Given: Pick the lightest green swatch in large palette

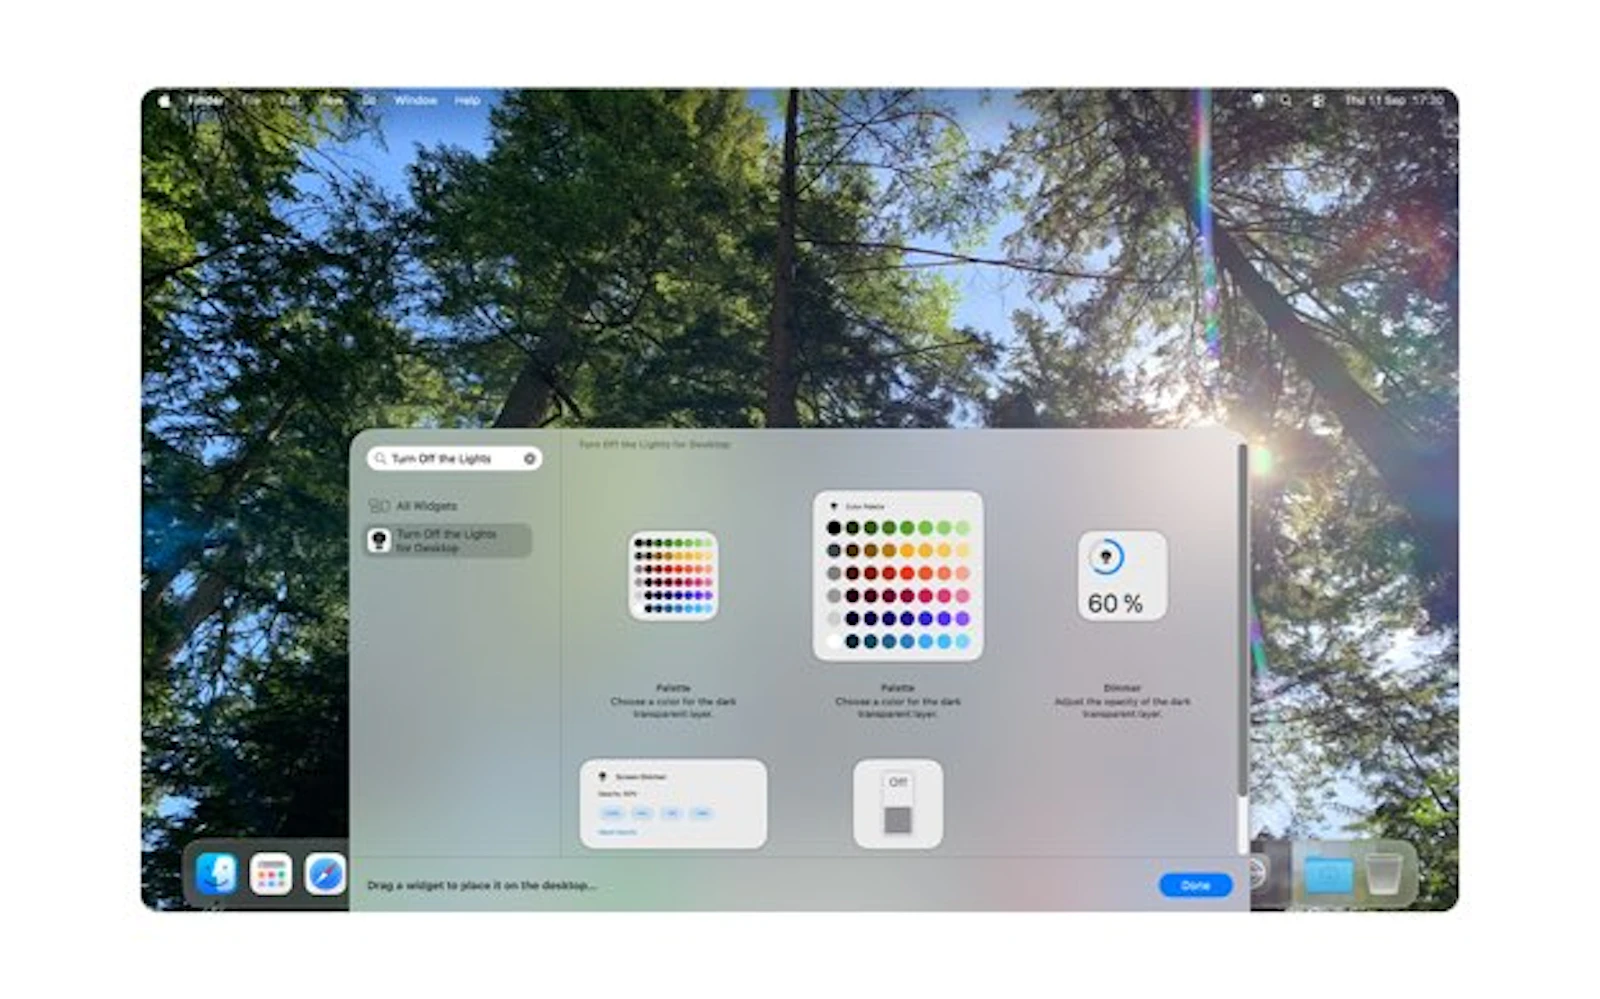Looking at the screenshot, I should (962, 528).
